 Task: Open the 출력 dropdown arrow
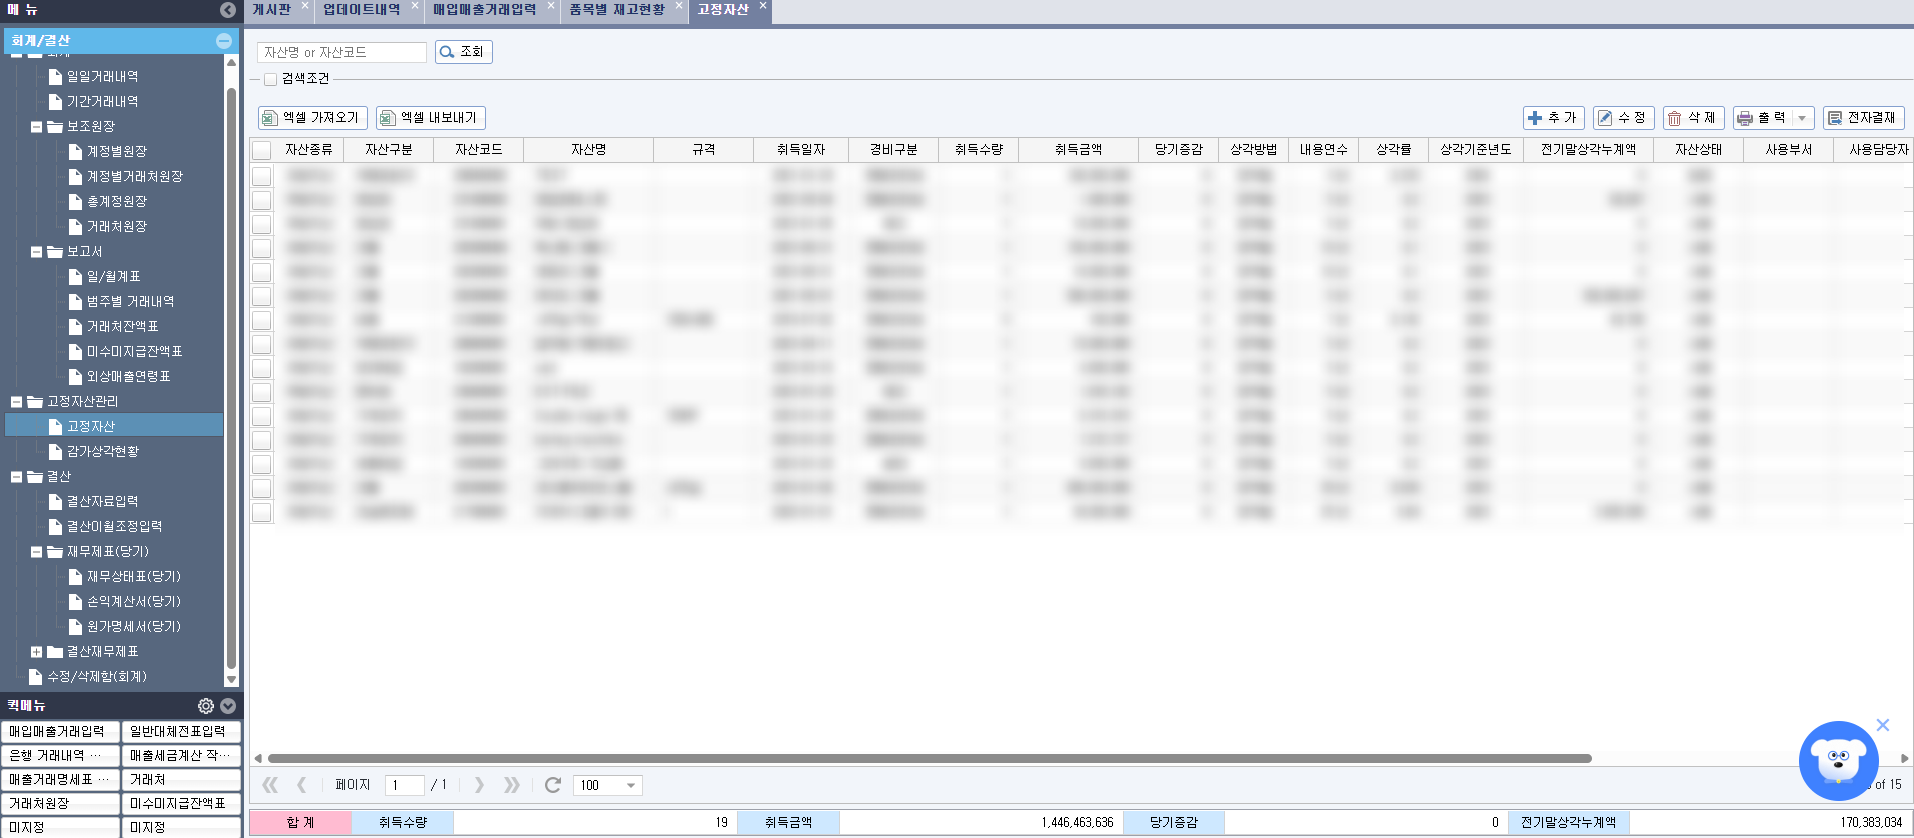[x=1803, y=118]
